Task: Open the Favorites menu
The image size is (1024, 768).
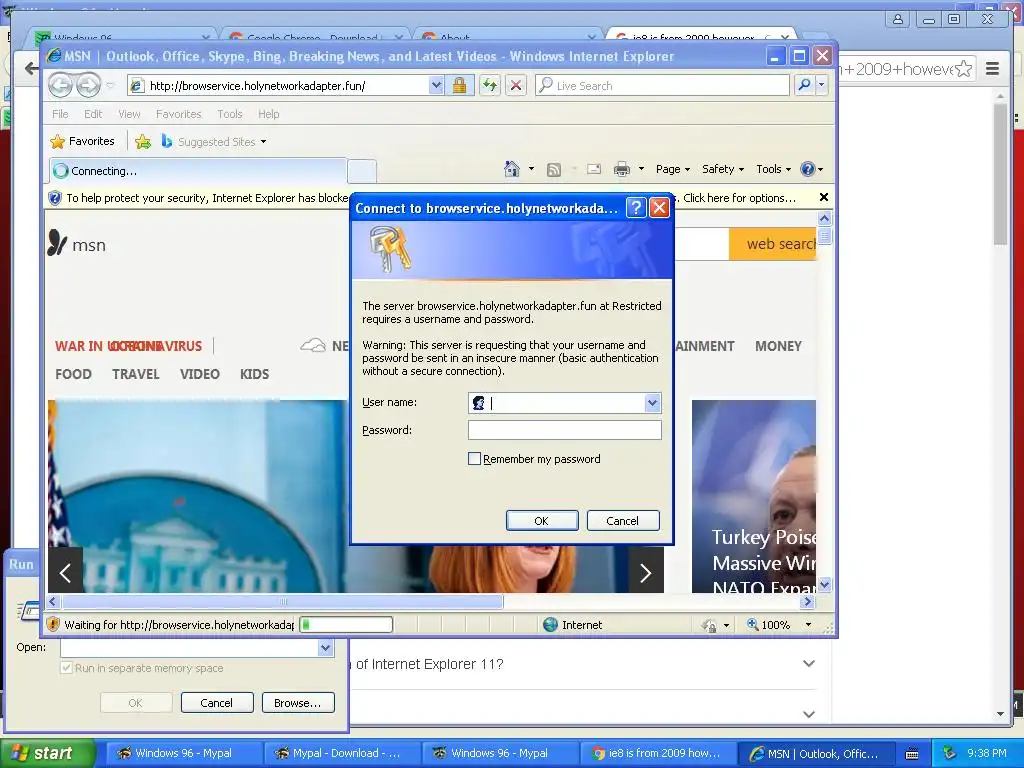Action: pos(179,114)
